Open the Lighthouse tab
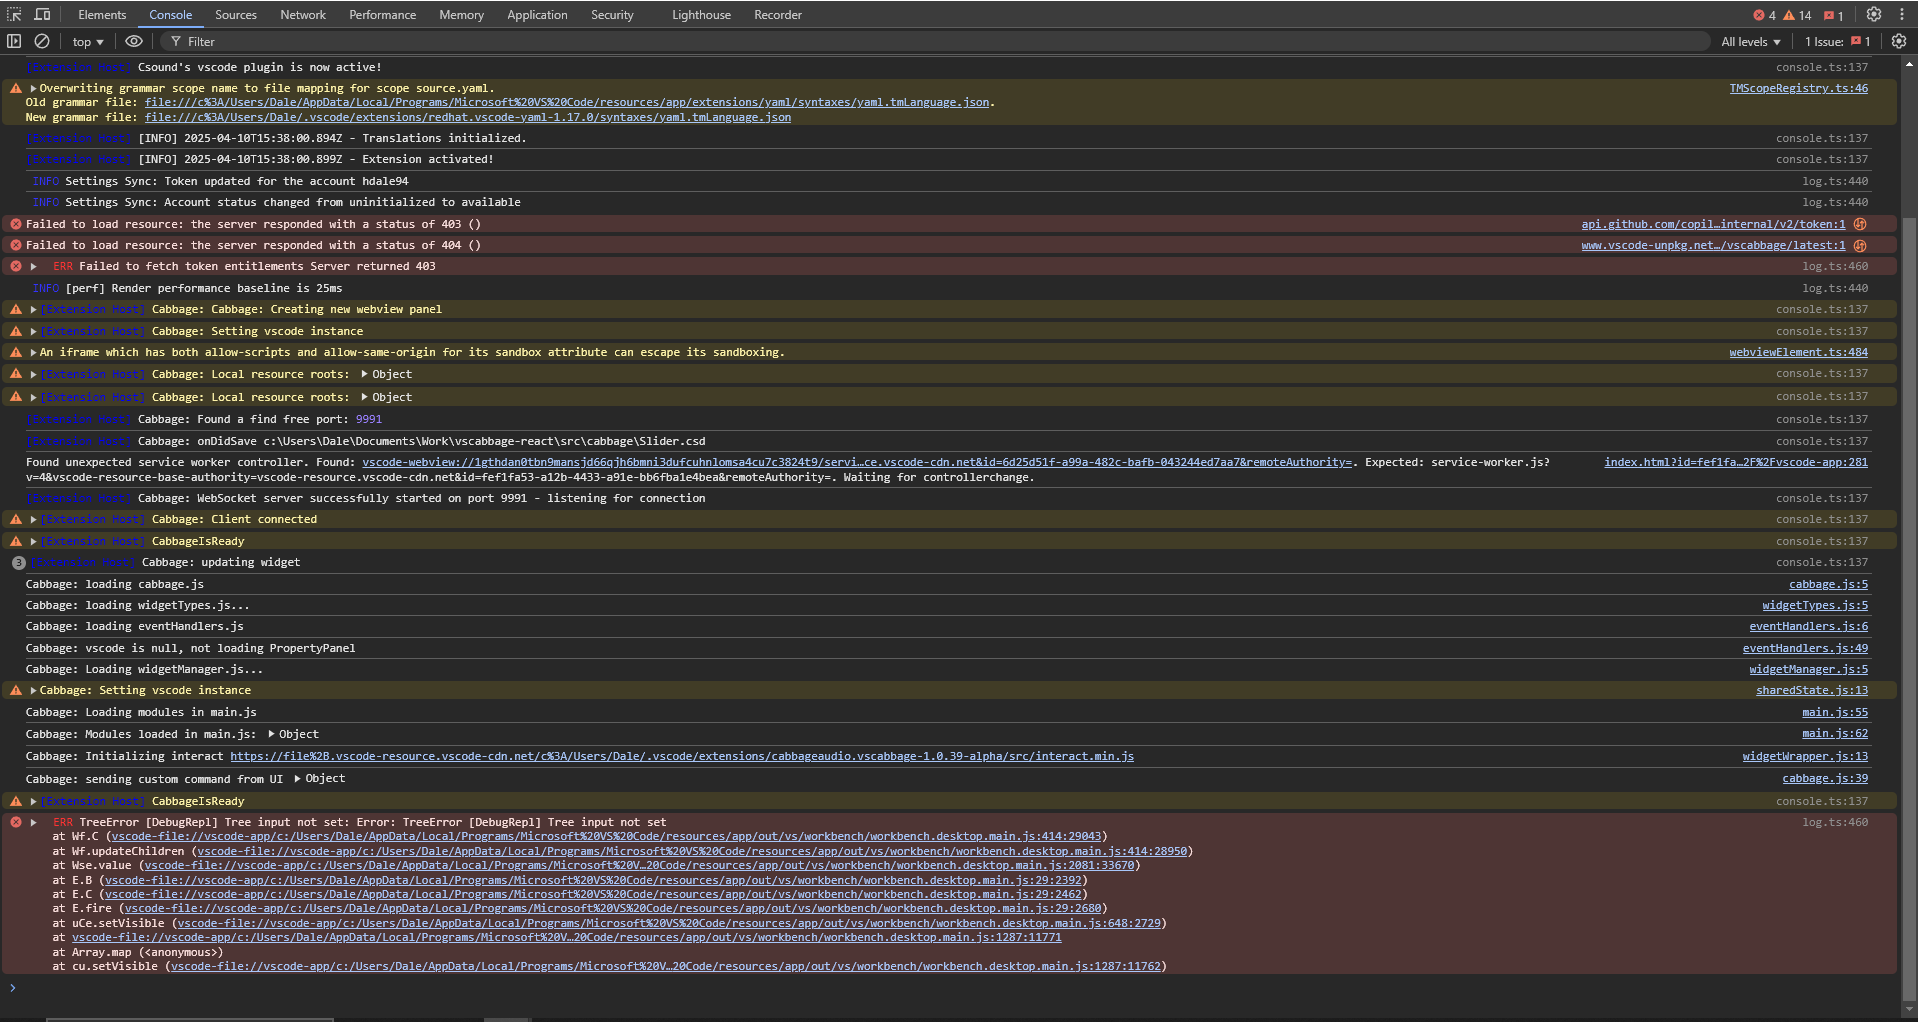The height and width of the screenshot is (1022, 1918). click(701, 15)
